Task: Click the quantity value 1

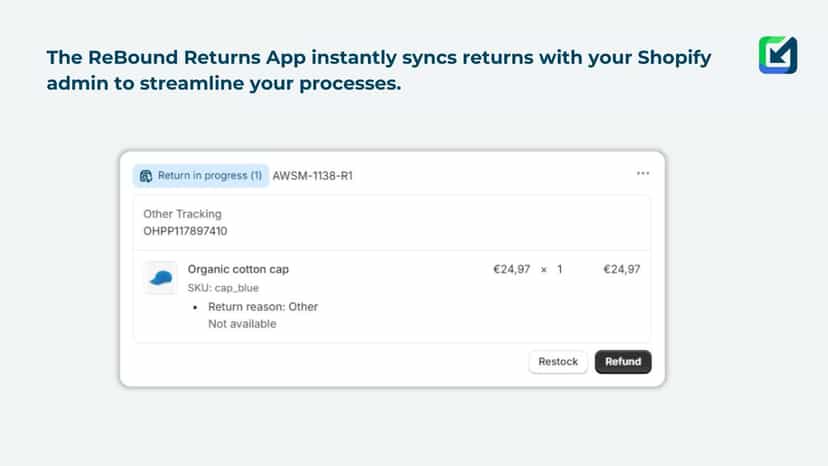Action: coord(560,269)
